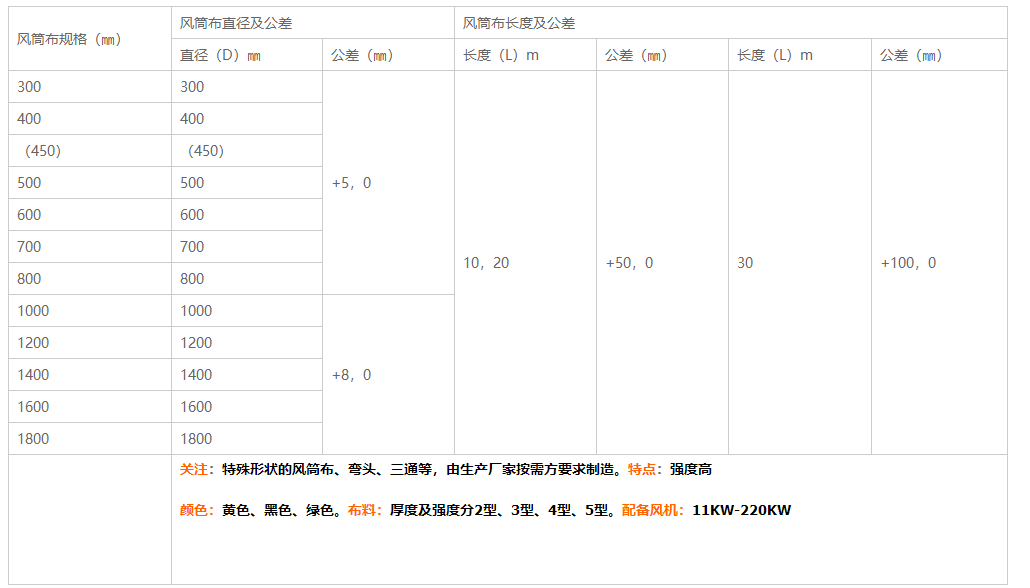Click the +5，0 tolerance cell

pyautogui.click(x=351, y=183)
